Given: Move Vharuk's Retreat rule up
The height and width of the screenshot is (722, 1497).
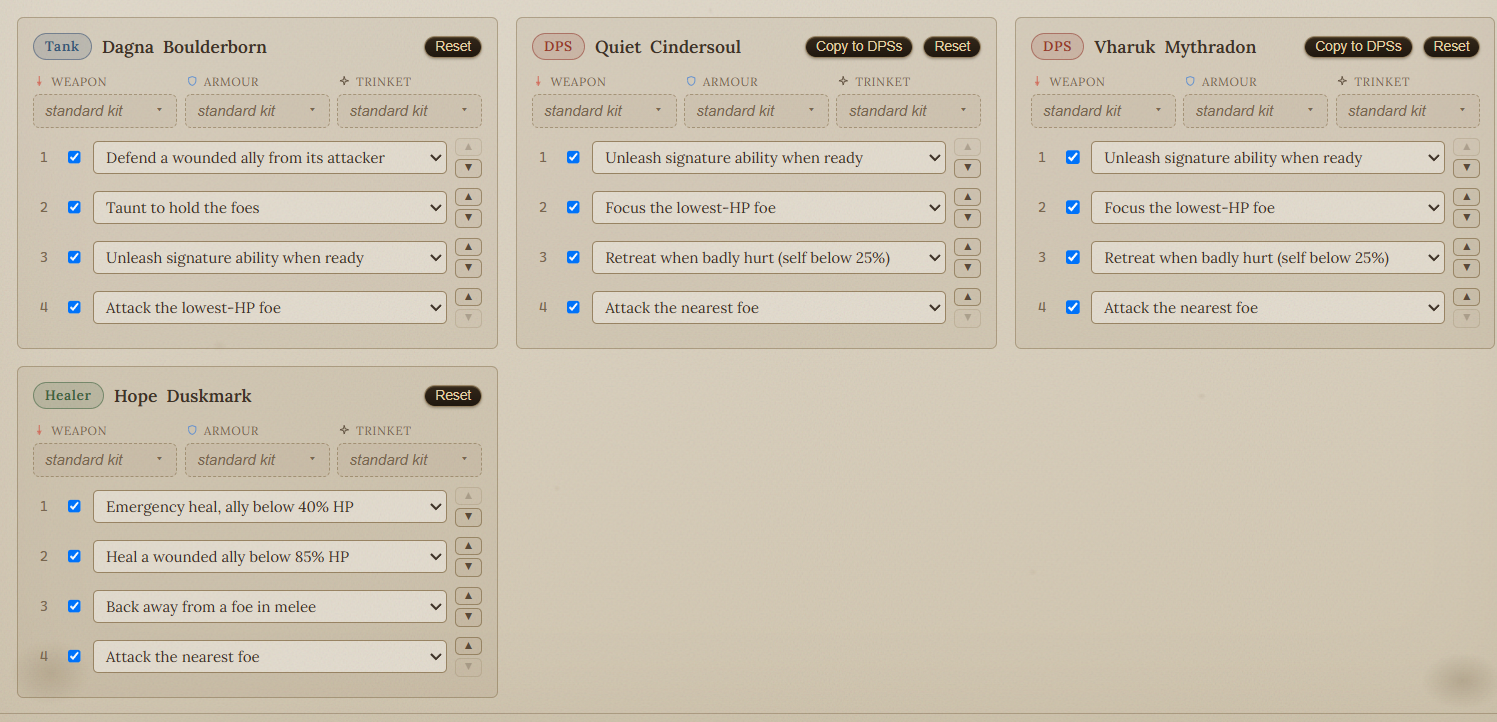Looking at the screenshot, I should (x=1466, y=247).
